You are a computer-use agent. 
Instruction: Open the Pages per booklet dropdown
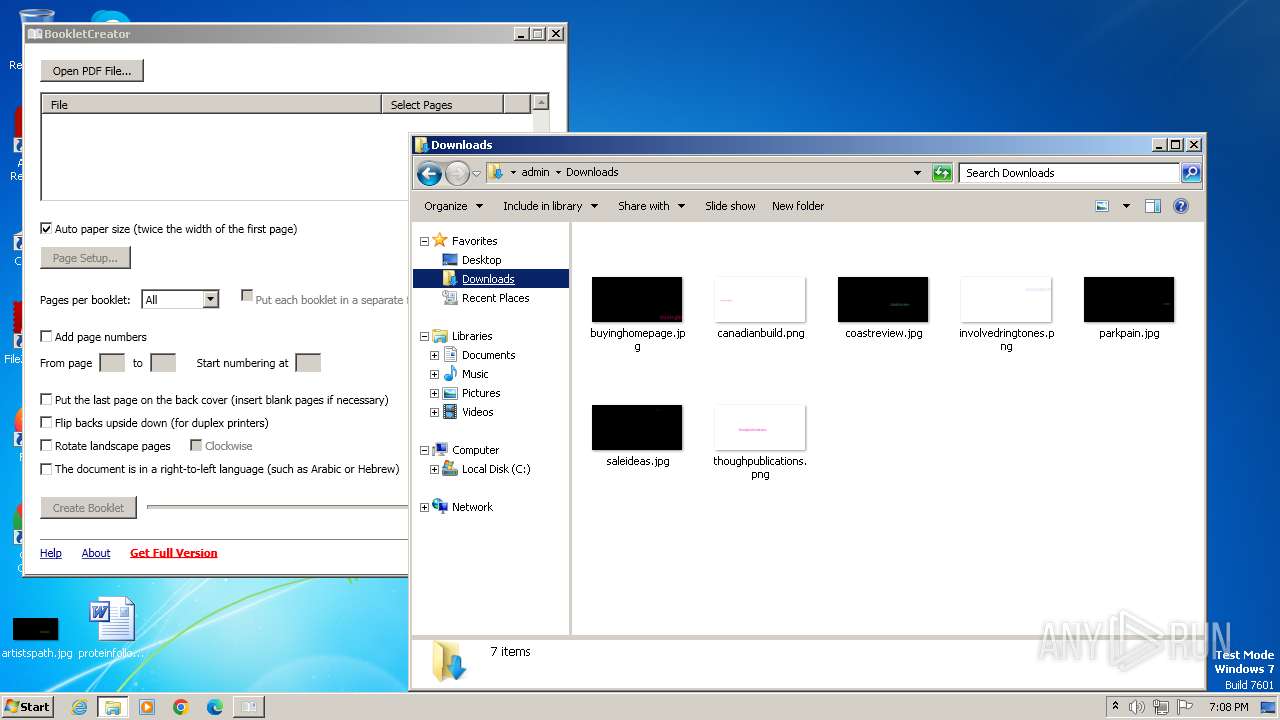point(210,299)
